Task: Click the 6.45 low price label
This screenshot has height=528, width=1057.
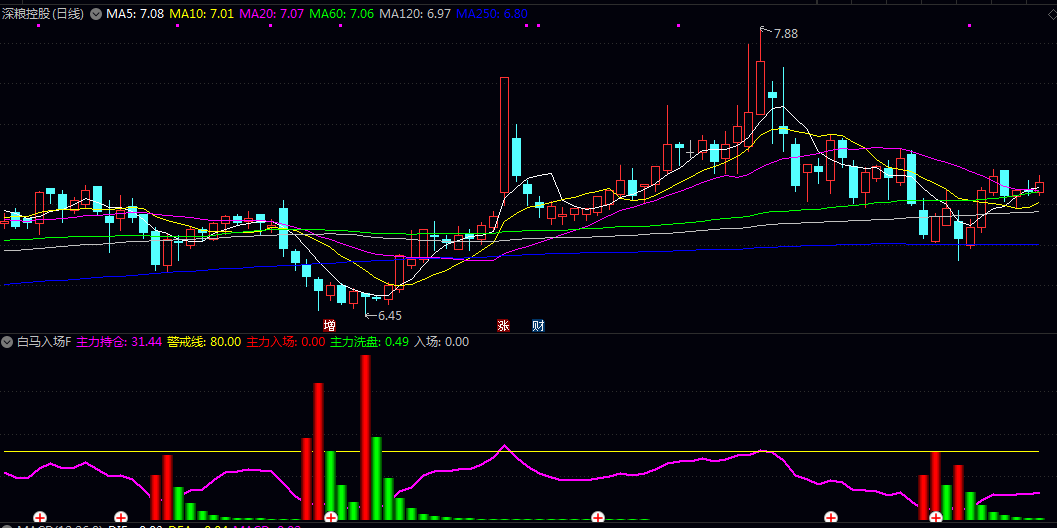Action: pos(389,316)
